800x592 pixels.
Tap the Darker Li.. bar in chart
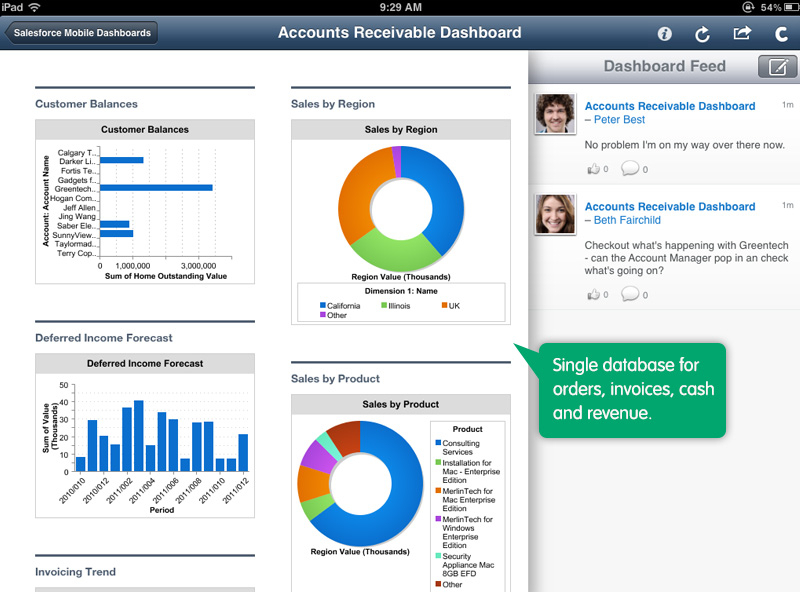[x=121, y=160]
